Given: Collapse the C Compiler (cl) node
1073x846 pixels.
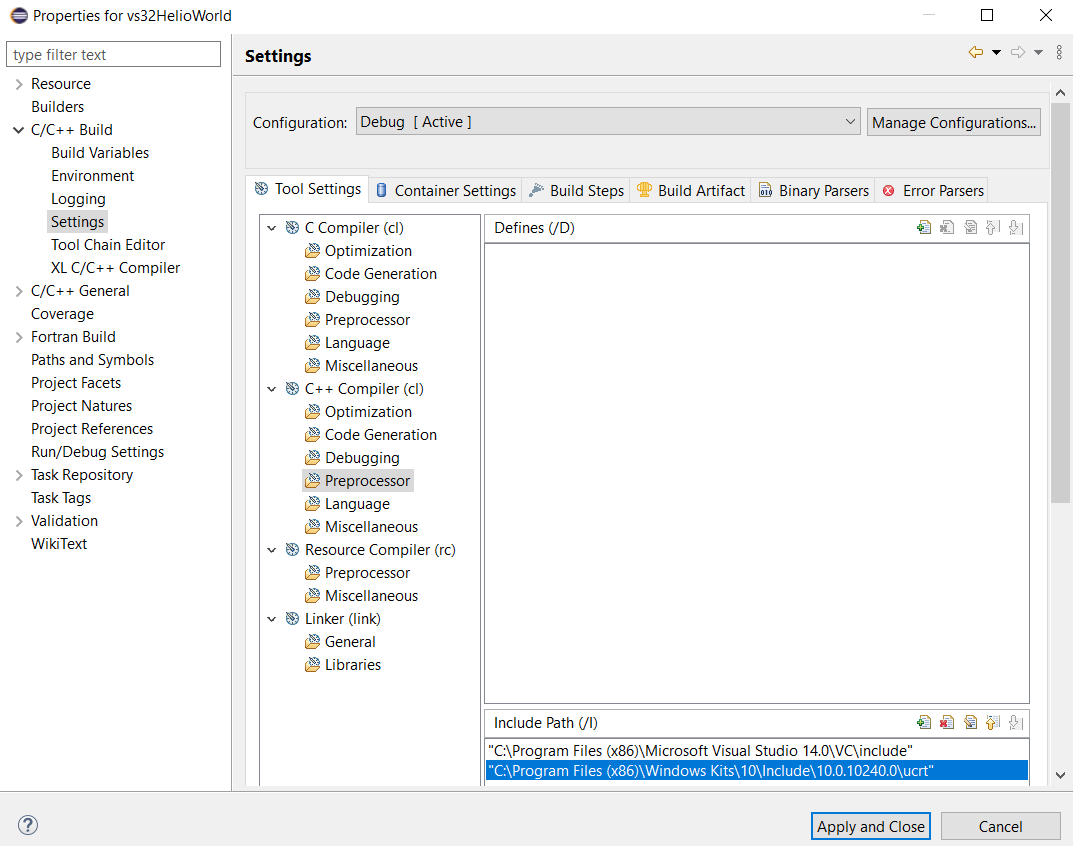Looking at the screenshot, I should pyautogui.click(x=272, y=228).
